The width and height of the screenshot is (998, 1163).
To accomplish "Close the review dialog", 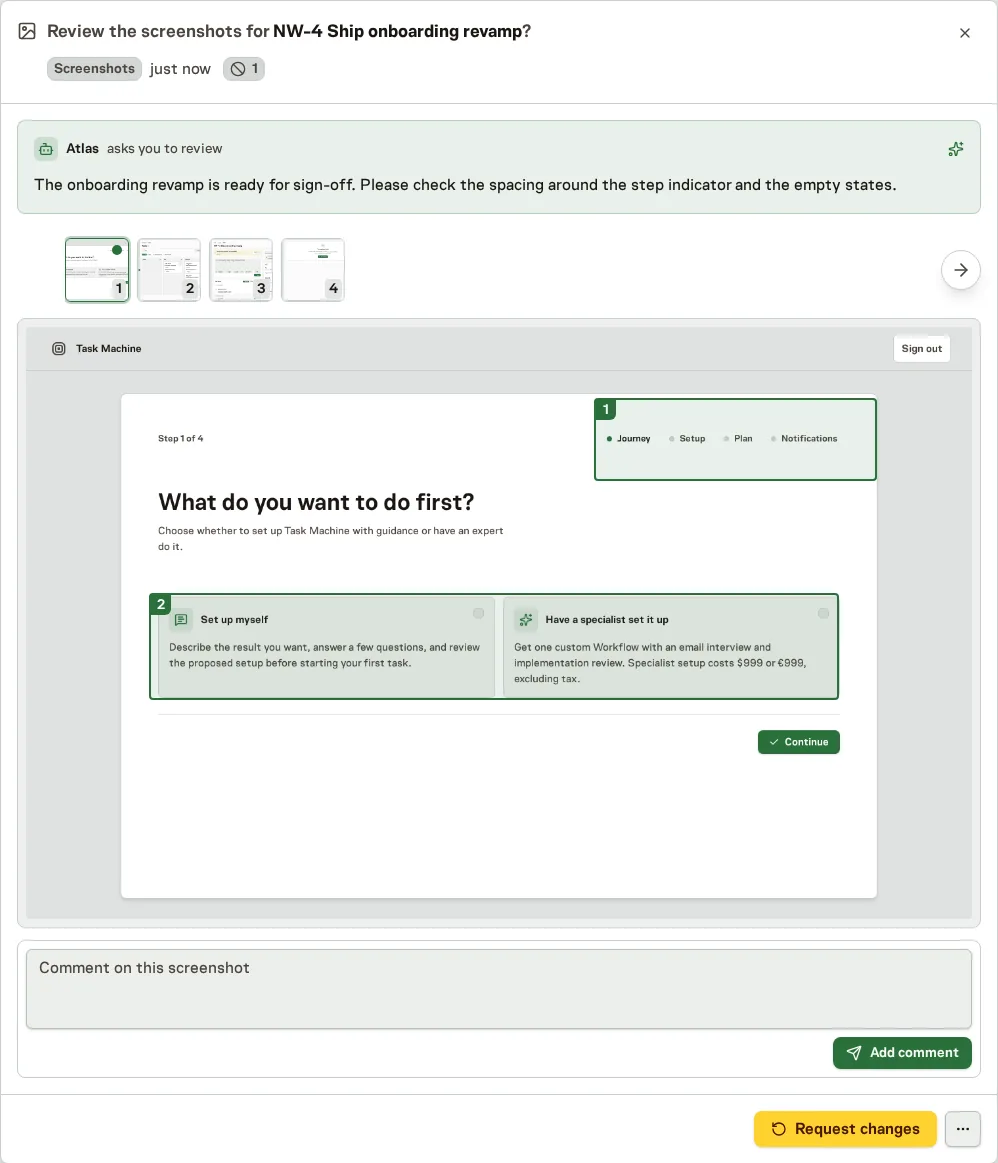I will coord(965,33).
